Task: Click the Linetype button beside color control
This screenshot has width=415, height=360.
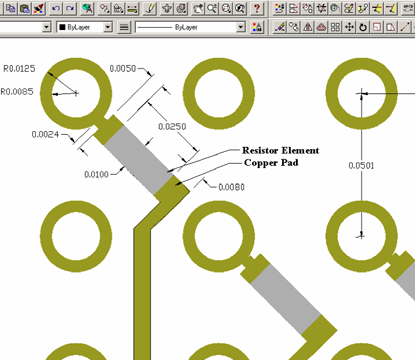Action: [124, 27]
